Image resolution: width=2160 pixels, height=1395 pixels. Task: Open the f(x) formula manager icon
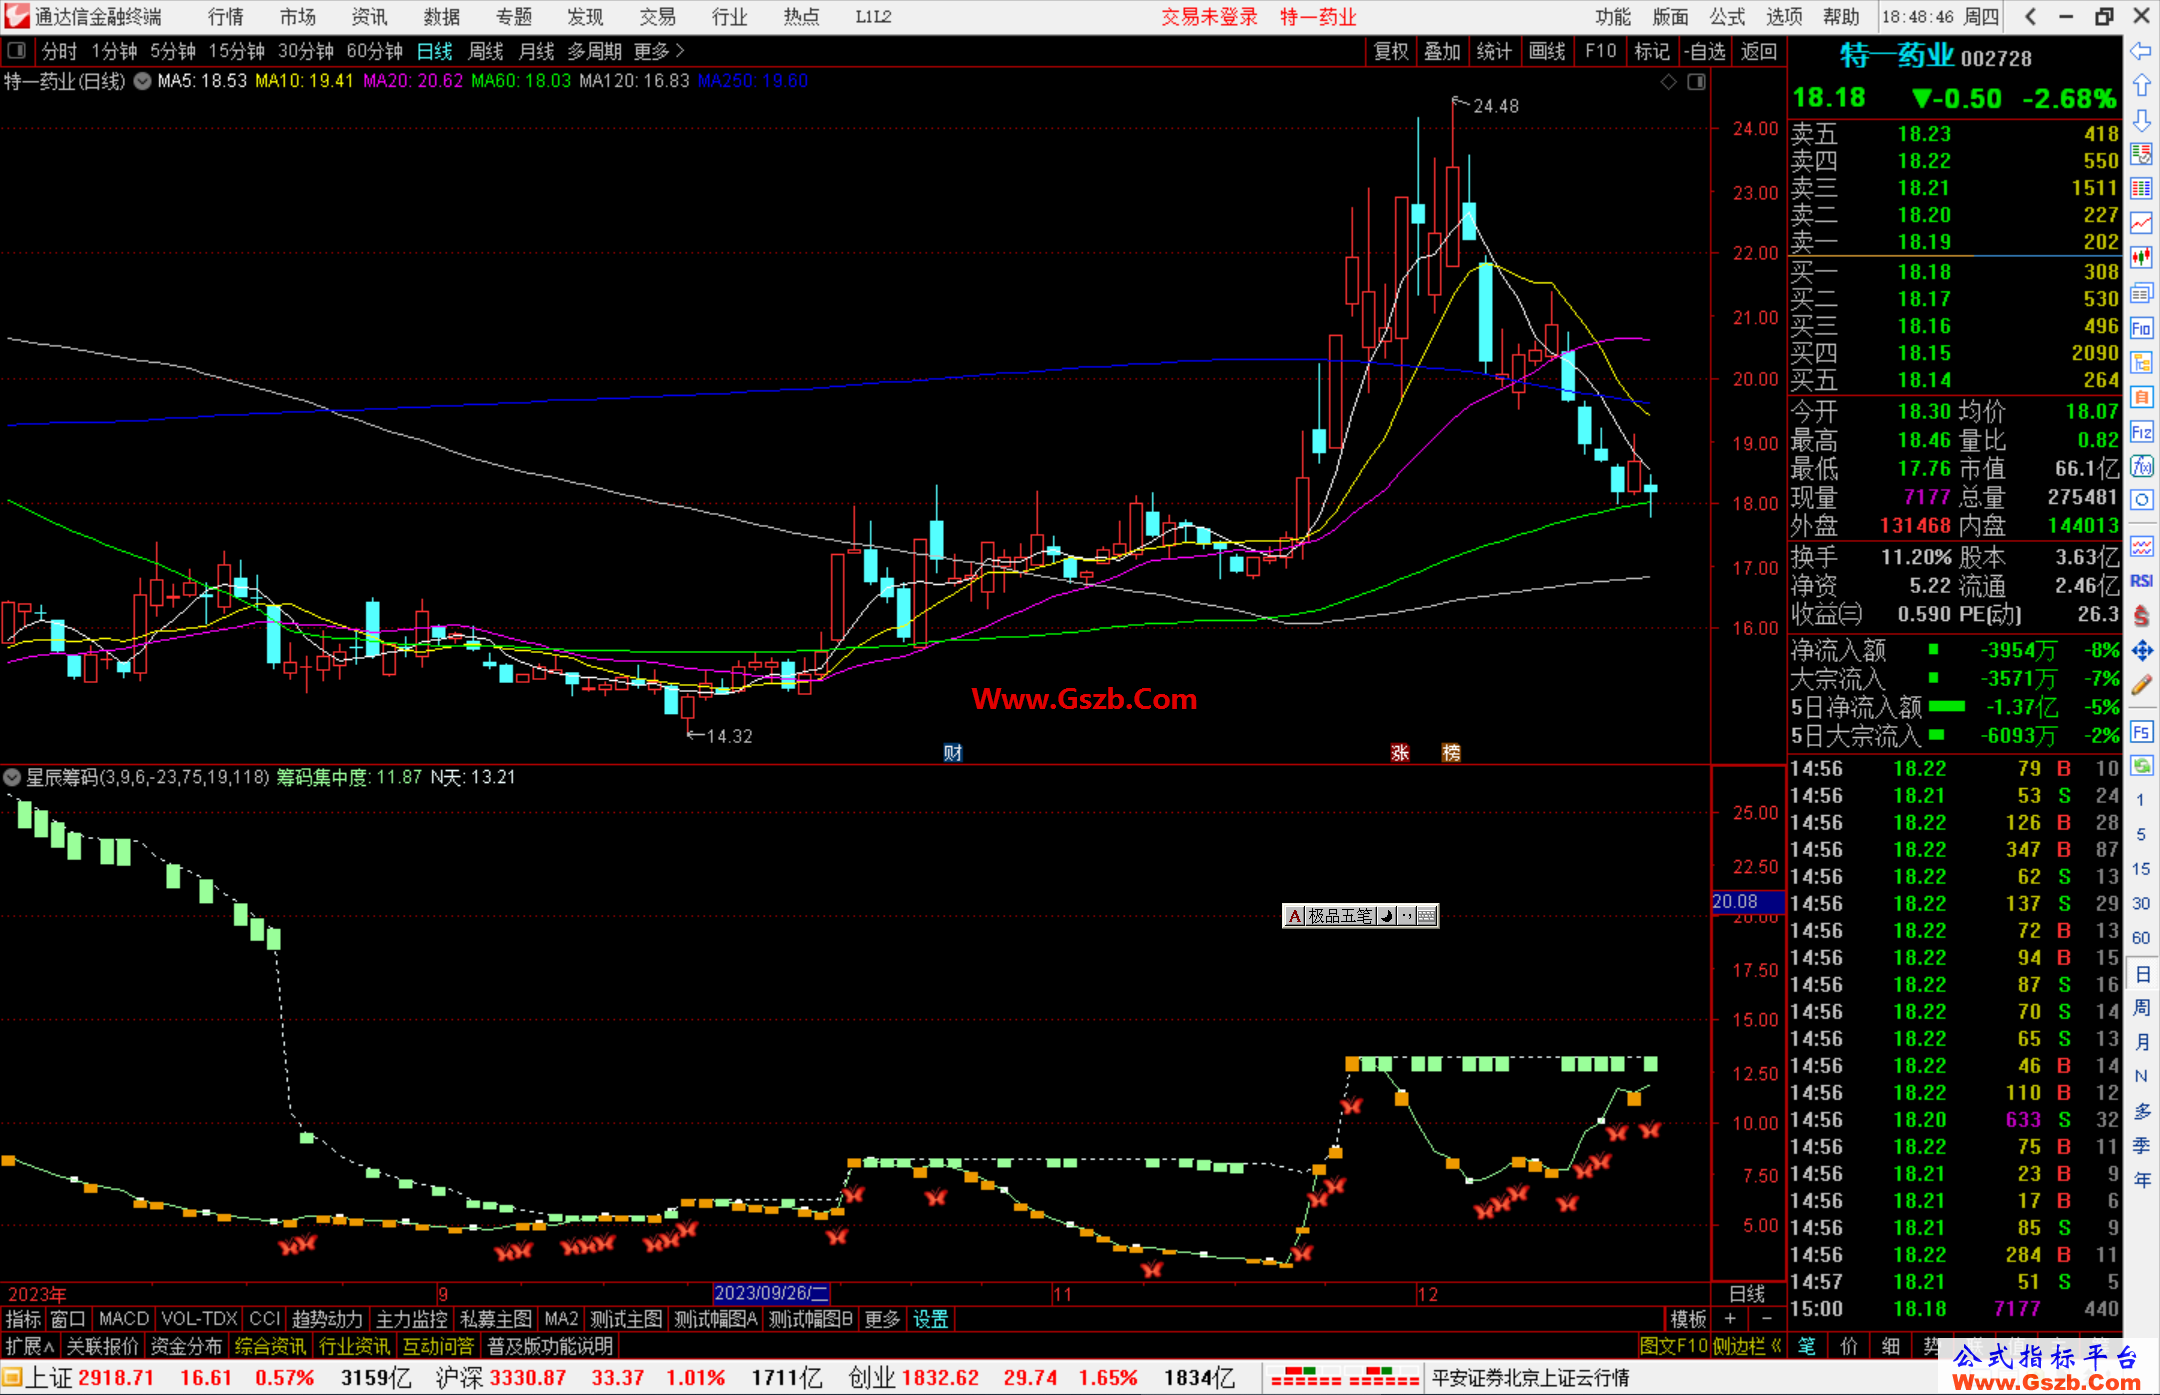click(2141, 466)
